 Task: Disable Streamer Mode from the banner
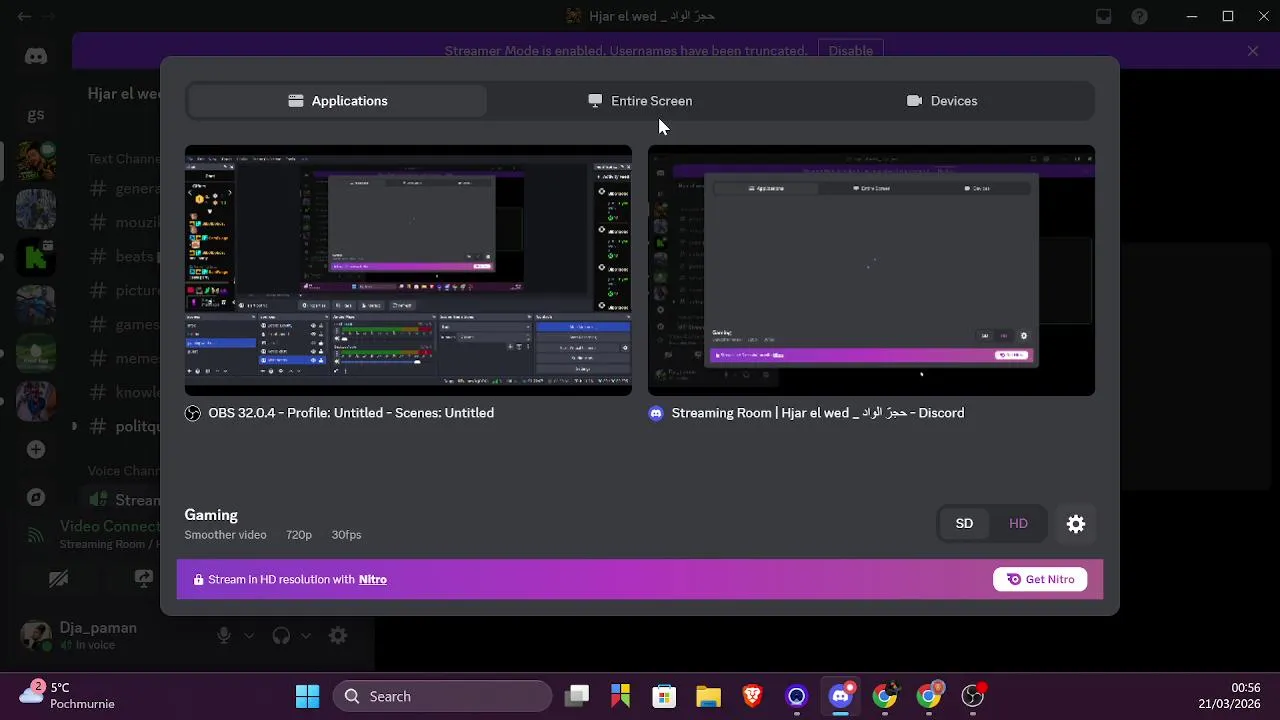point(851,50)
